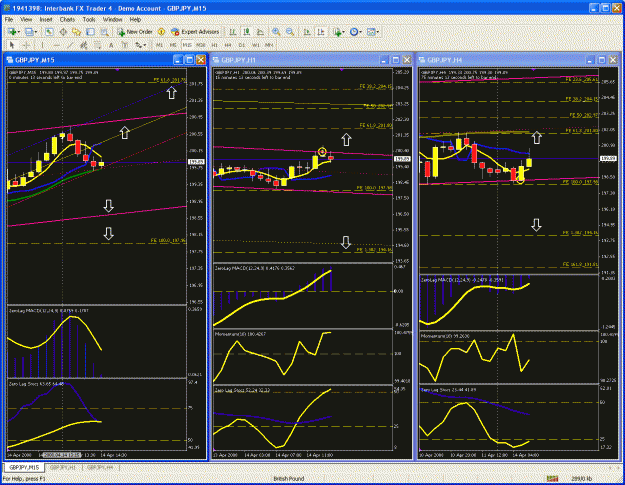This screenshot has width=625, height=485.
Task: Expand the Templates dropdown arrow
Action: [378, 32]
